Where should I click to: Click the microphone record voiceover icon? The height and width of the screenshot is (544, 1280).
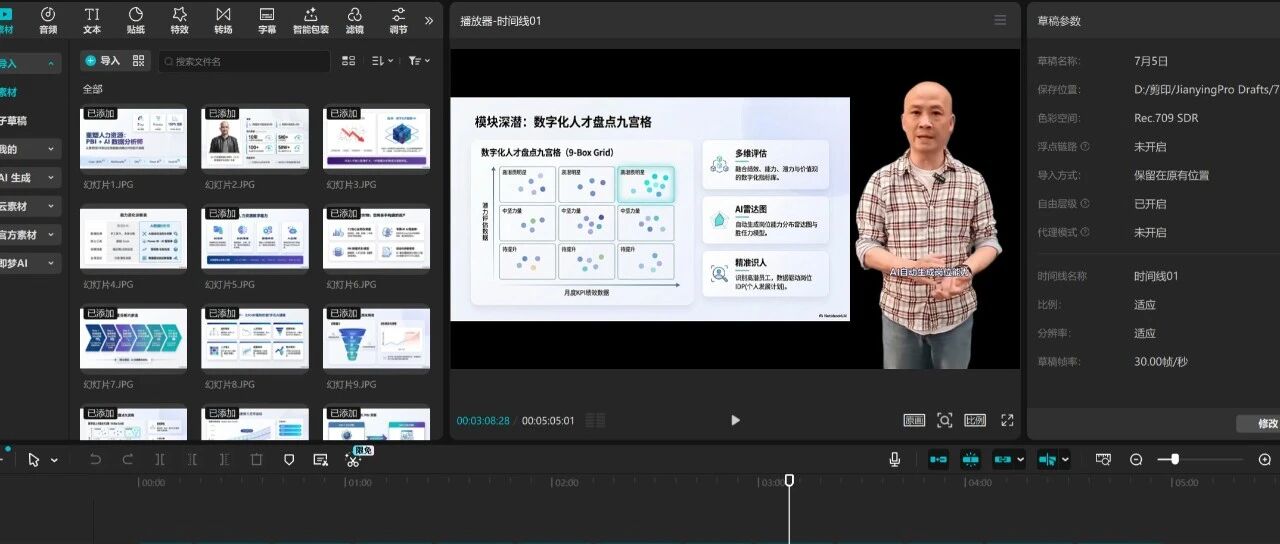tap(895, 459)
